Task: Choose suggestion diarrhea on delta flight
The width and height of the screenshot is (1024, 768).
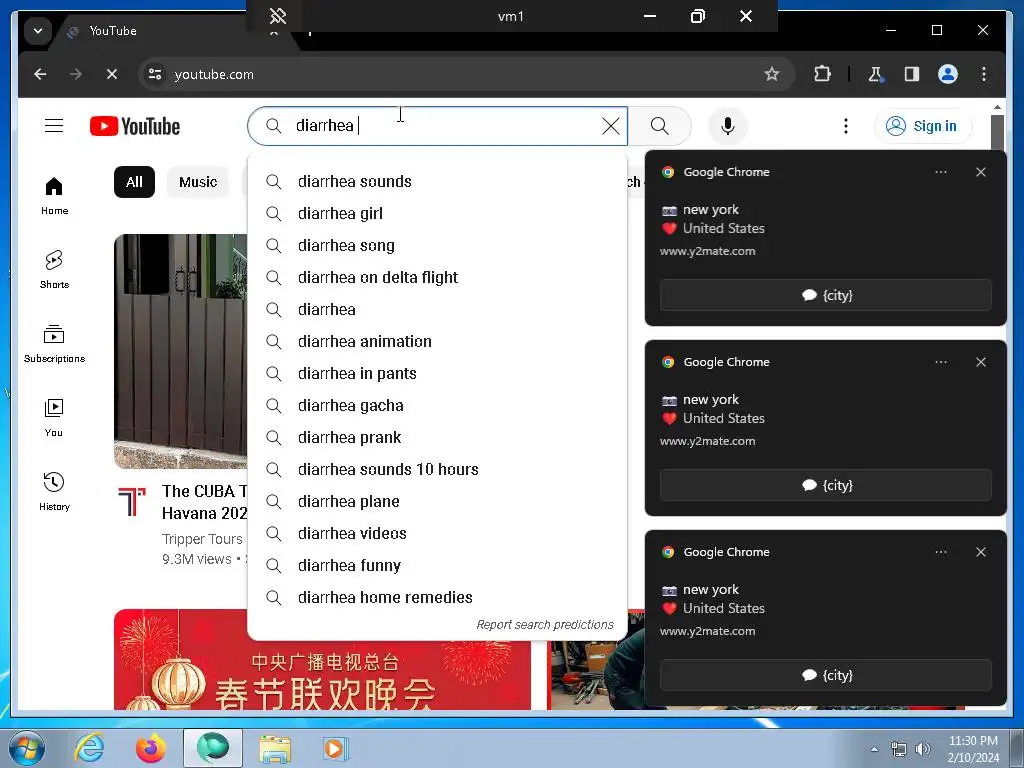Action: click(x=438, y=278)
